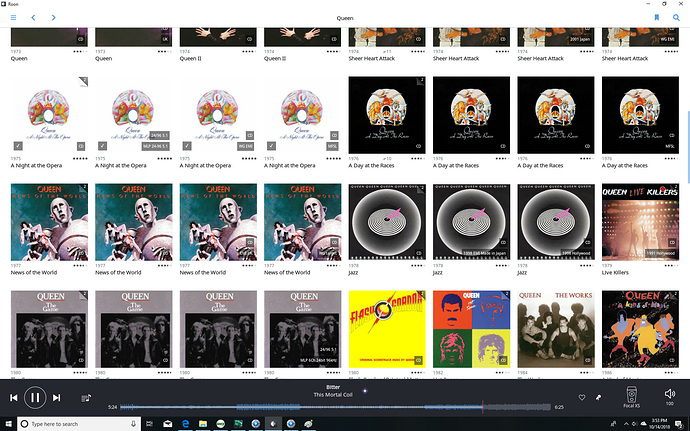Click This Mortal Coil artist name

click(x=333, y=395)
